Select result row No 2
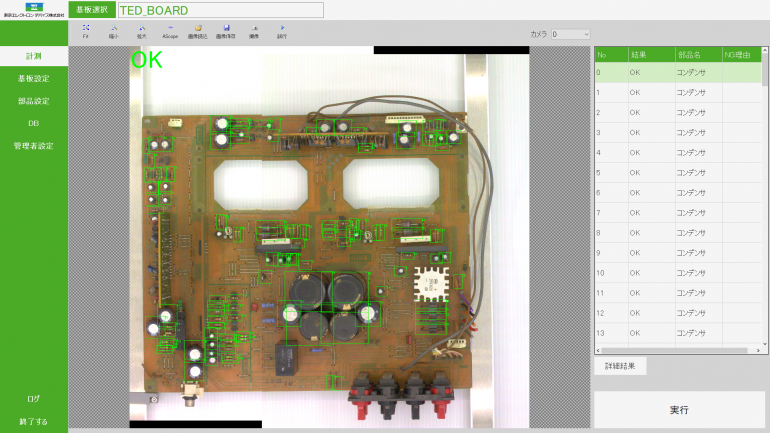770x433 pixels. 678,112
